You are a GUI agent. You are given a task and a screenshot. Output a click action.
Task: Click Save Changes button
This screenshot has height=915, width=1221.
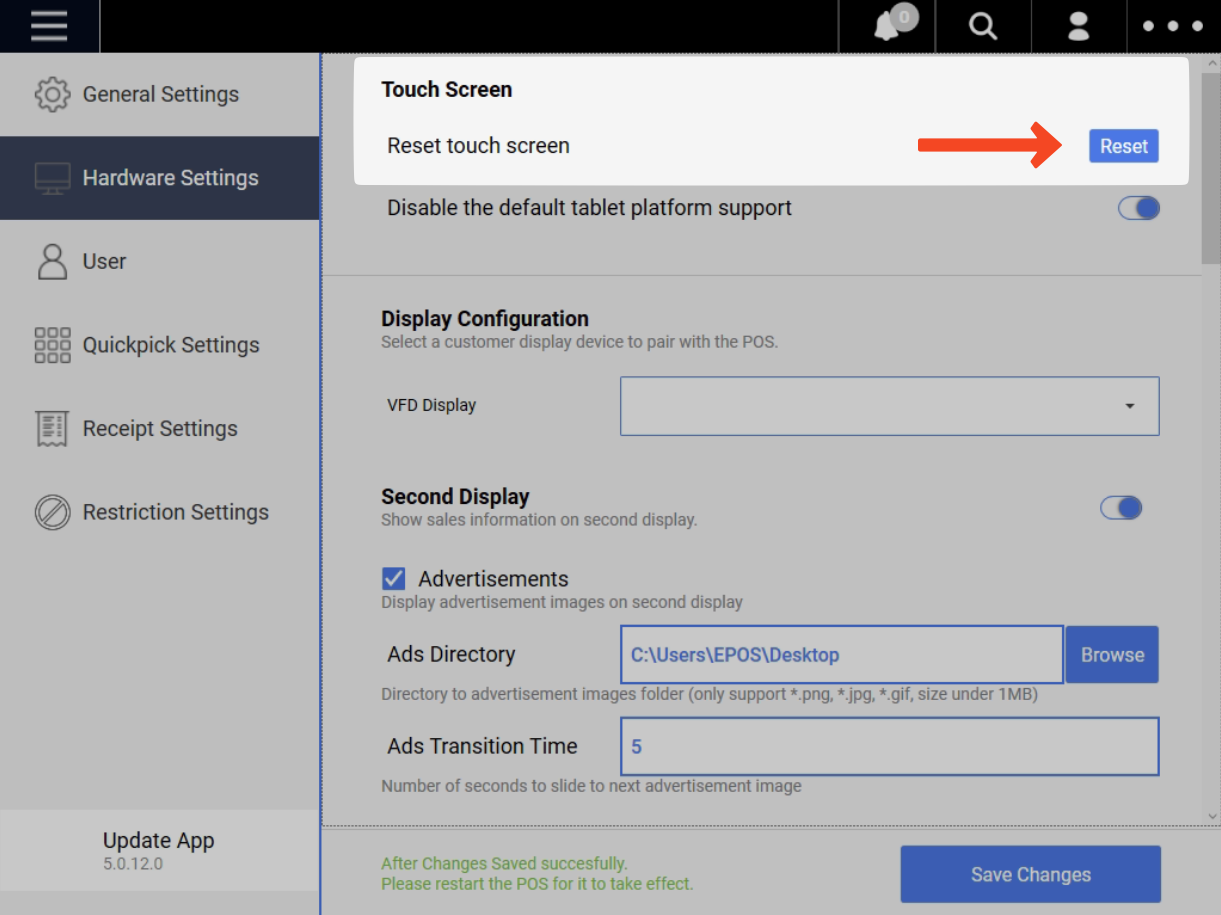tap(1030, 874)
